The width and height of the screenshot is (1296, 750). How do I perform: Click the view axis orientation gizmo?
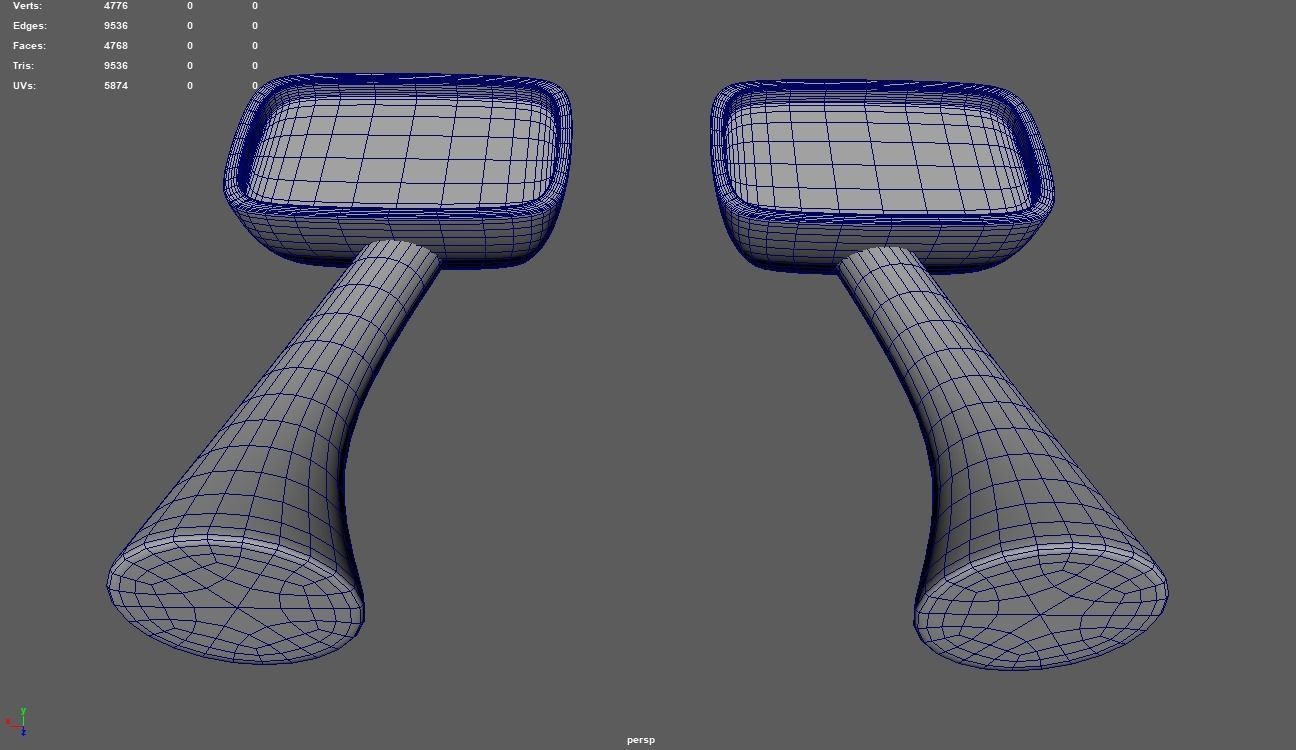click(x=16, y=722)
